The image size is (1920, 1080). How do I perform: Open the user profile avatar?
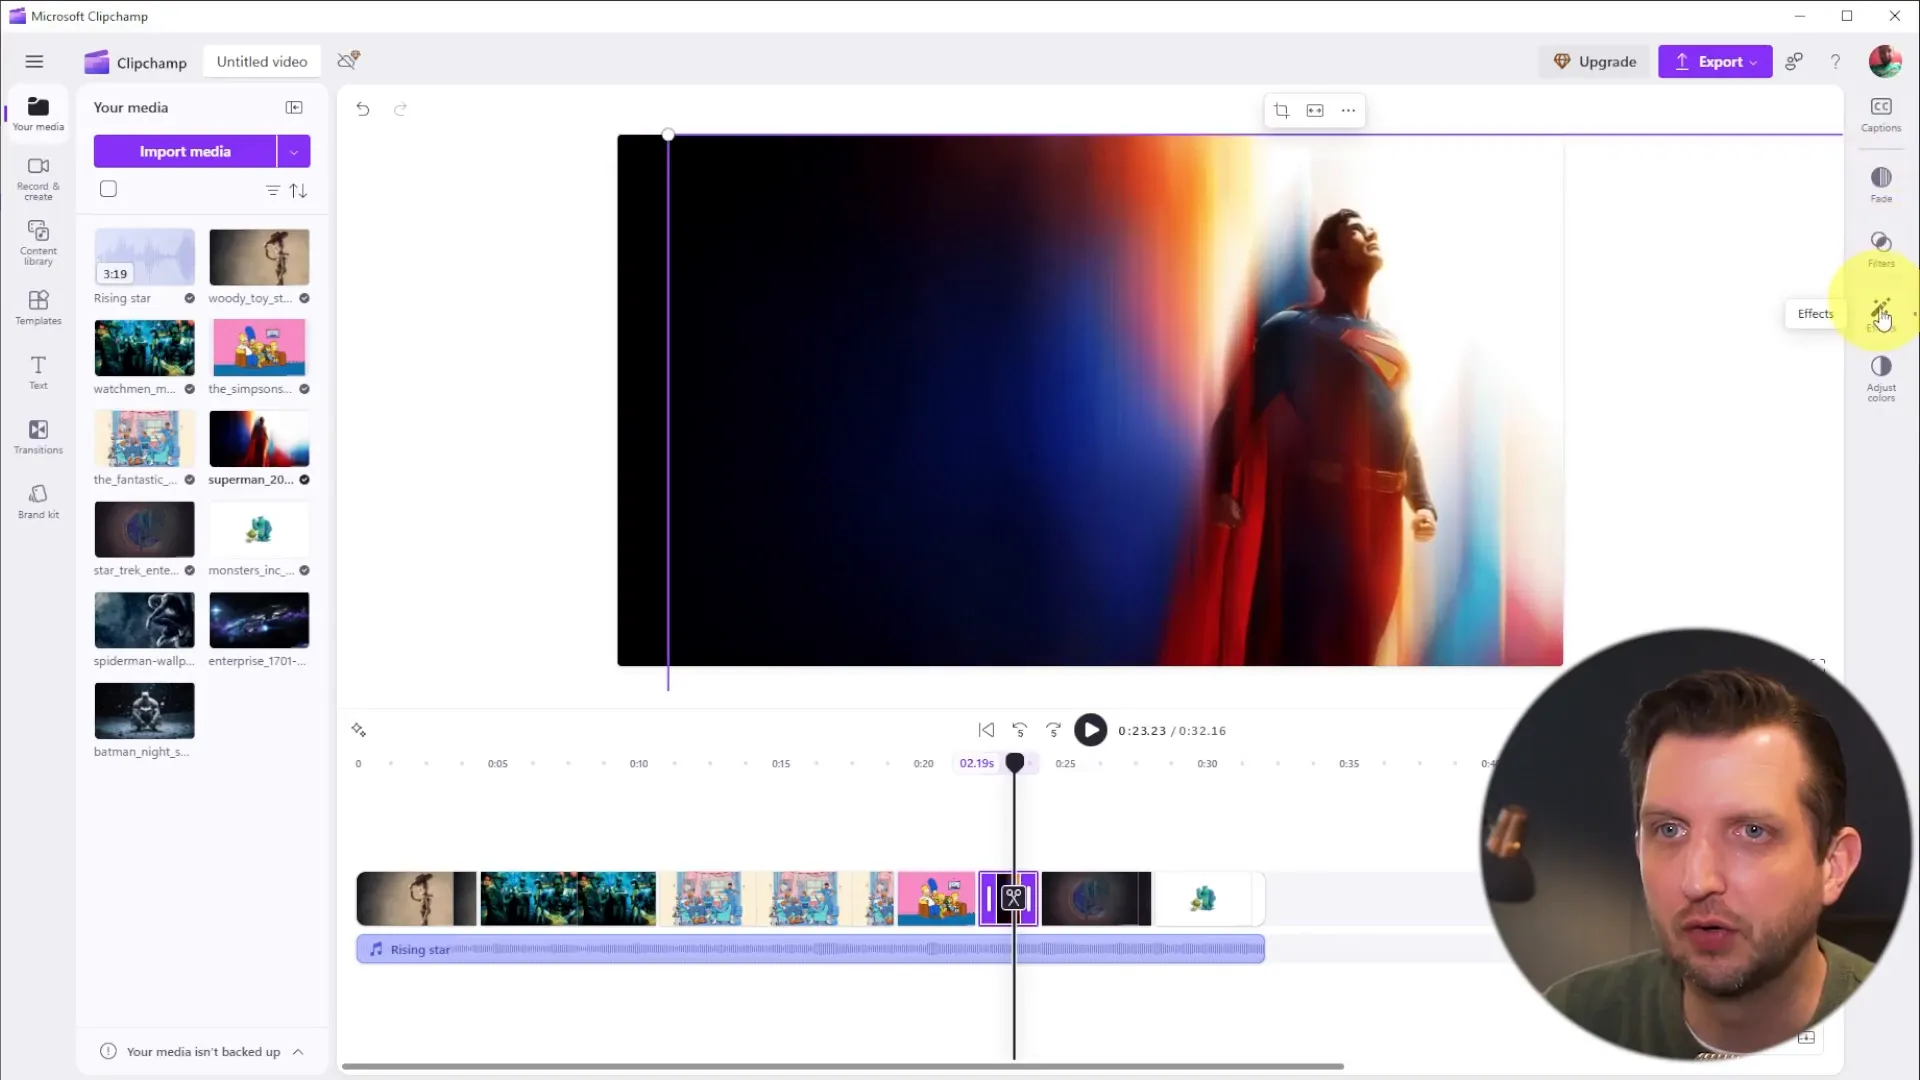[1885, 61]
